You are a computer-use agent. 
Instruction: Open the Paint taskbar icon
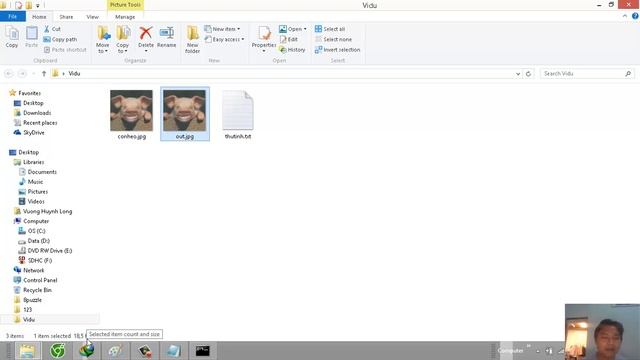click(116, 351)
